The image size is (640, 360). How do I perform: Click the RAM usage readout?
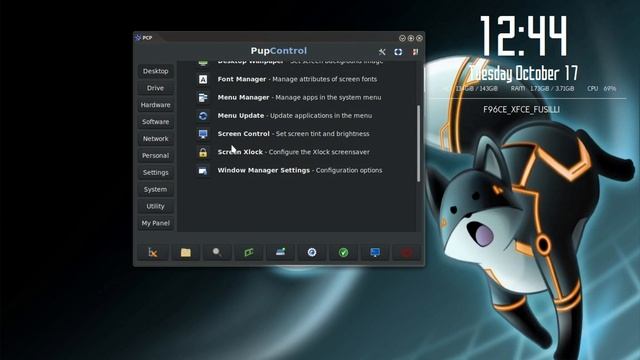point(542,88)
